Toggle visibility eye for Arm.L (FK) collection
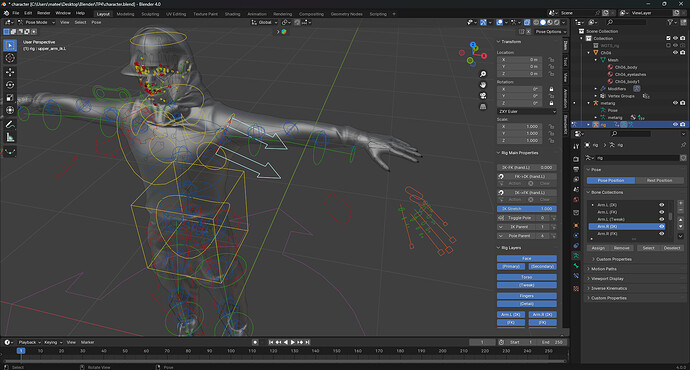The height and width of the screenshot is (370, 690). [661, 212]
